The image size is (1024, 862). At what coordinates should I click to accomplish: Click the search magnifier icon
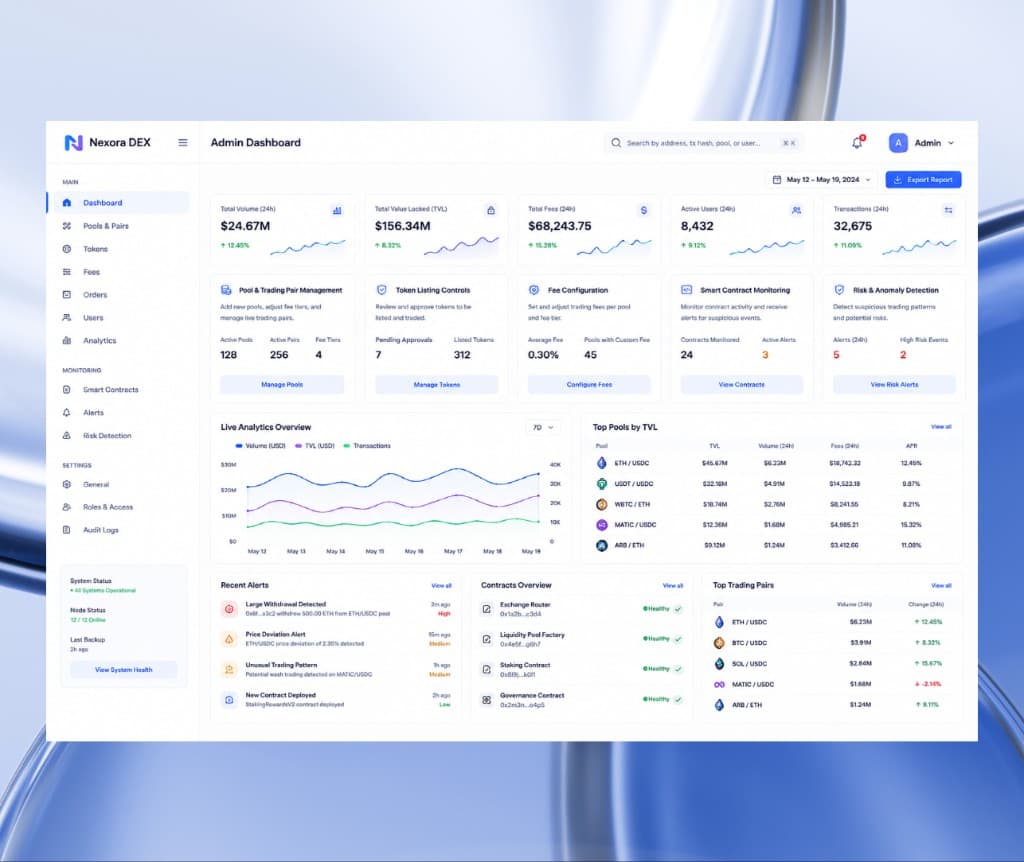click(616, 142)
